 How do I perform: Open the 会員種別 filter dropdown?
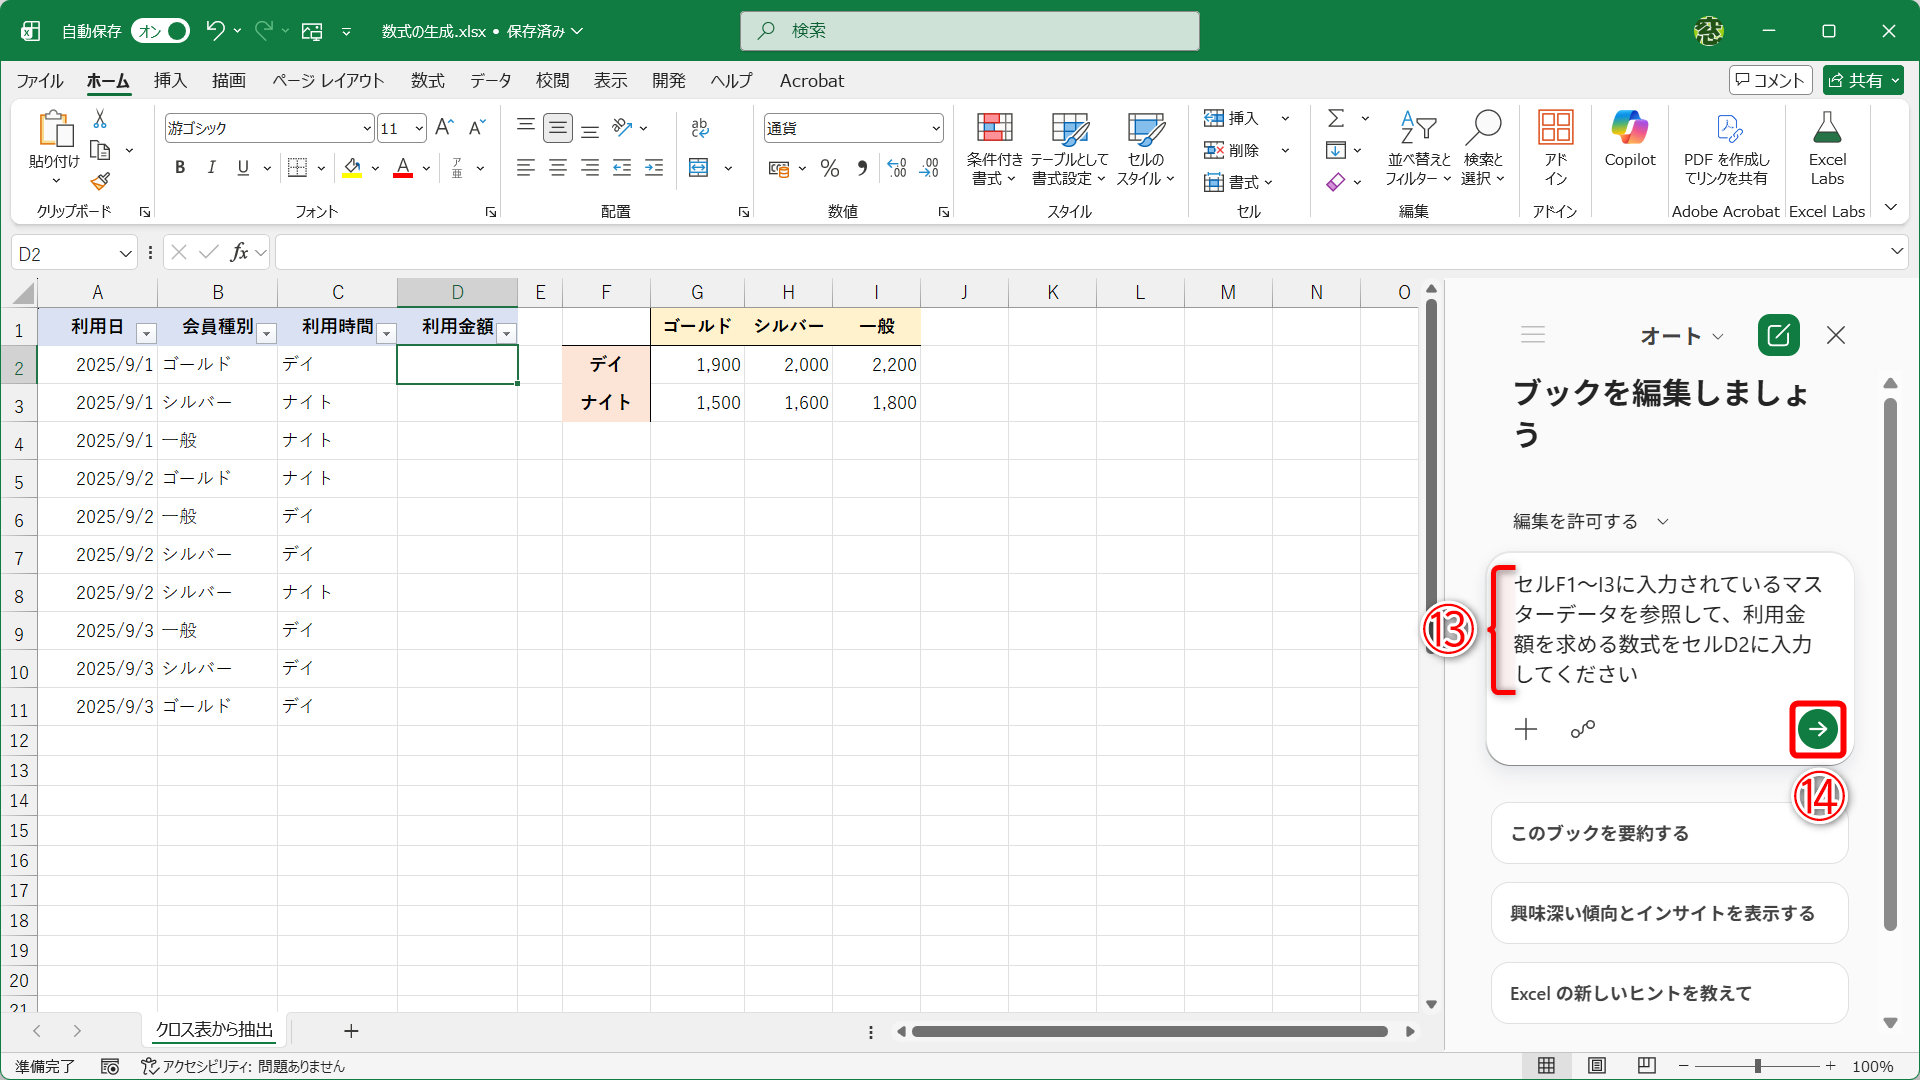coord(266,333)
